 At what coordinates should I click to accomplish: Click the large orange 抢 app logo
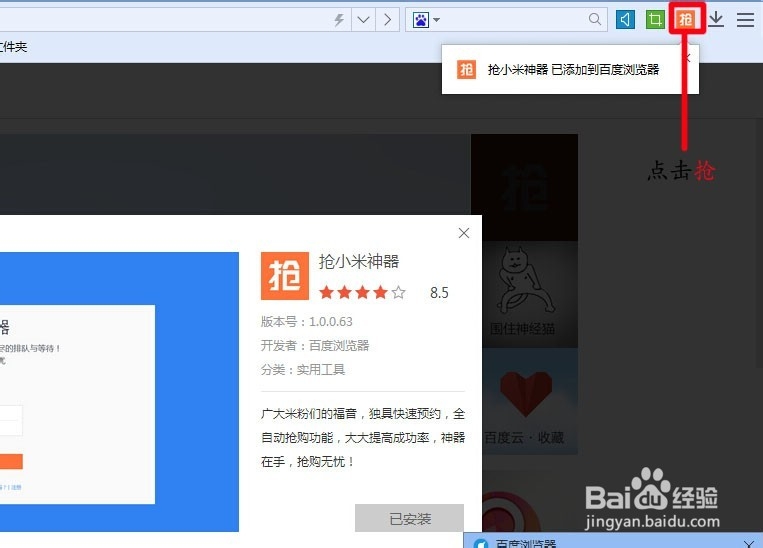pos(285,275)
